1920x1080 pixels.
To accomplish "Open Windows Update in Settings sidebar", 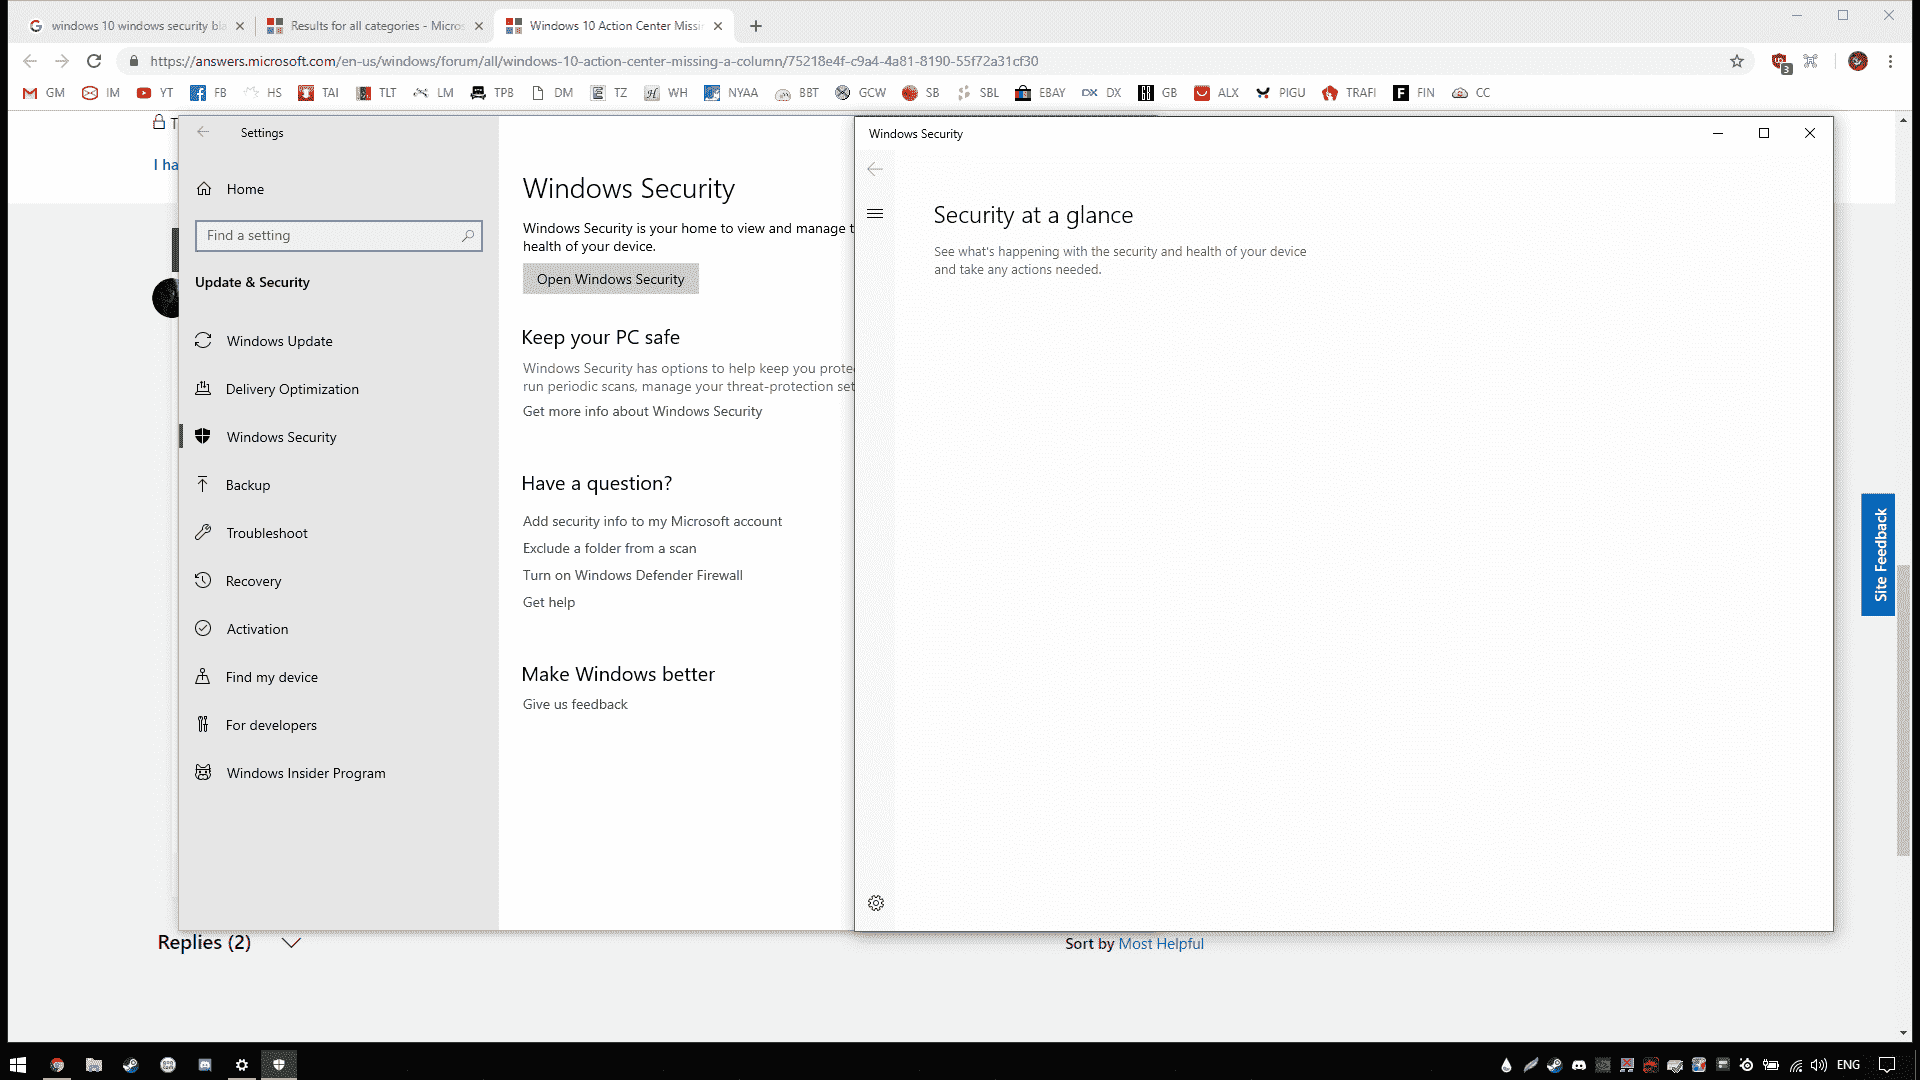I will click(x=338, y=341).
